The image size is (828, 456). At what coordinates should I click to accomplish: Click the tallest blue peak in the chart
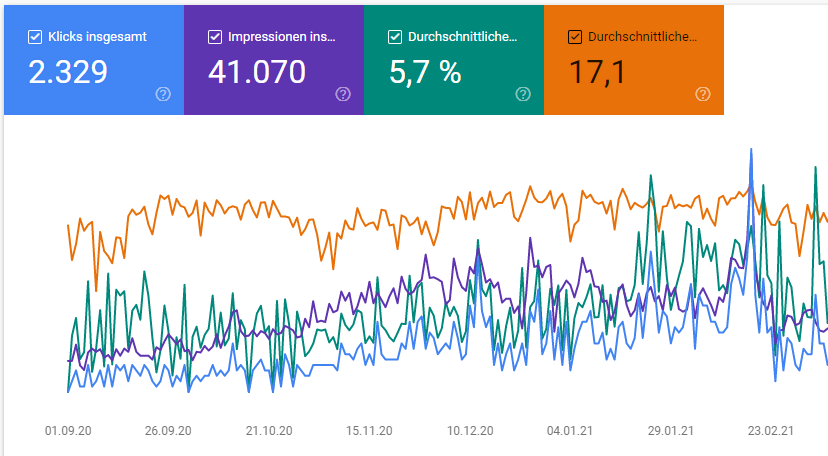pyautogui.click(x=750, y=151)
